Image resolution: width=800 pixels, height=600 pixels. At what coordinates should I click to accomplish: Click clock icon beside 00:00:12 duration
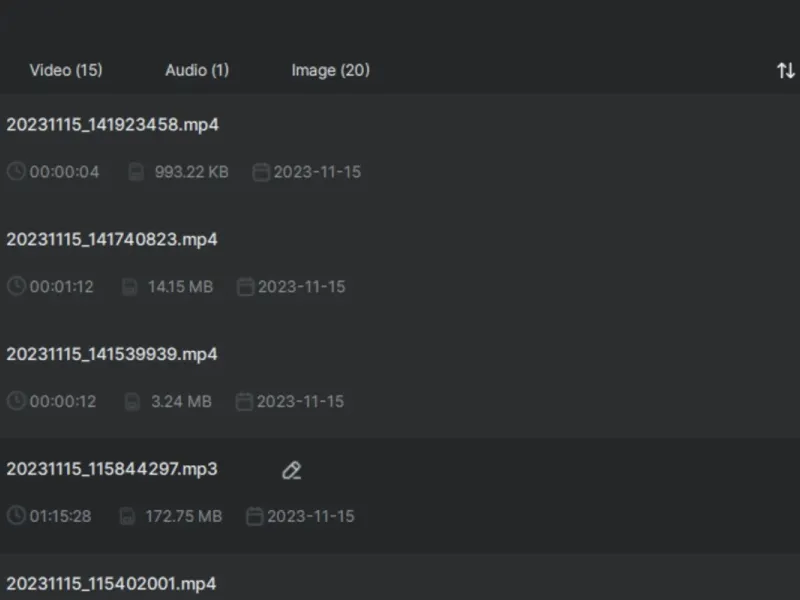(x=16, y=402)
